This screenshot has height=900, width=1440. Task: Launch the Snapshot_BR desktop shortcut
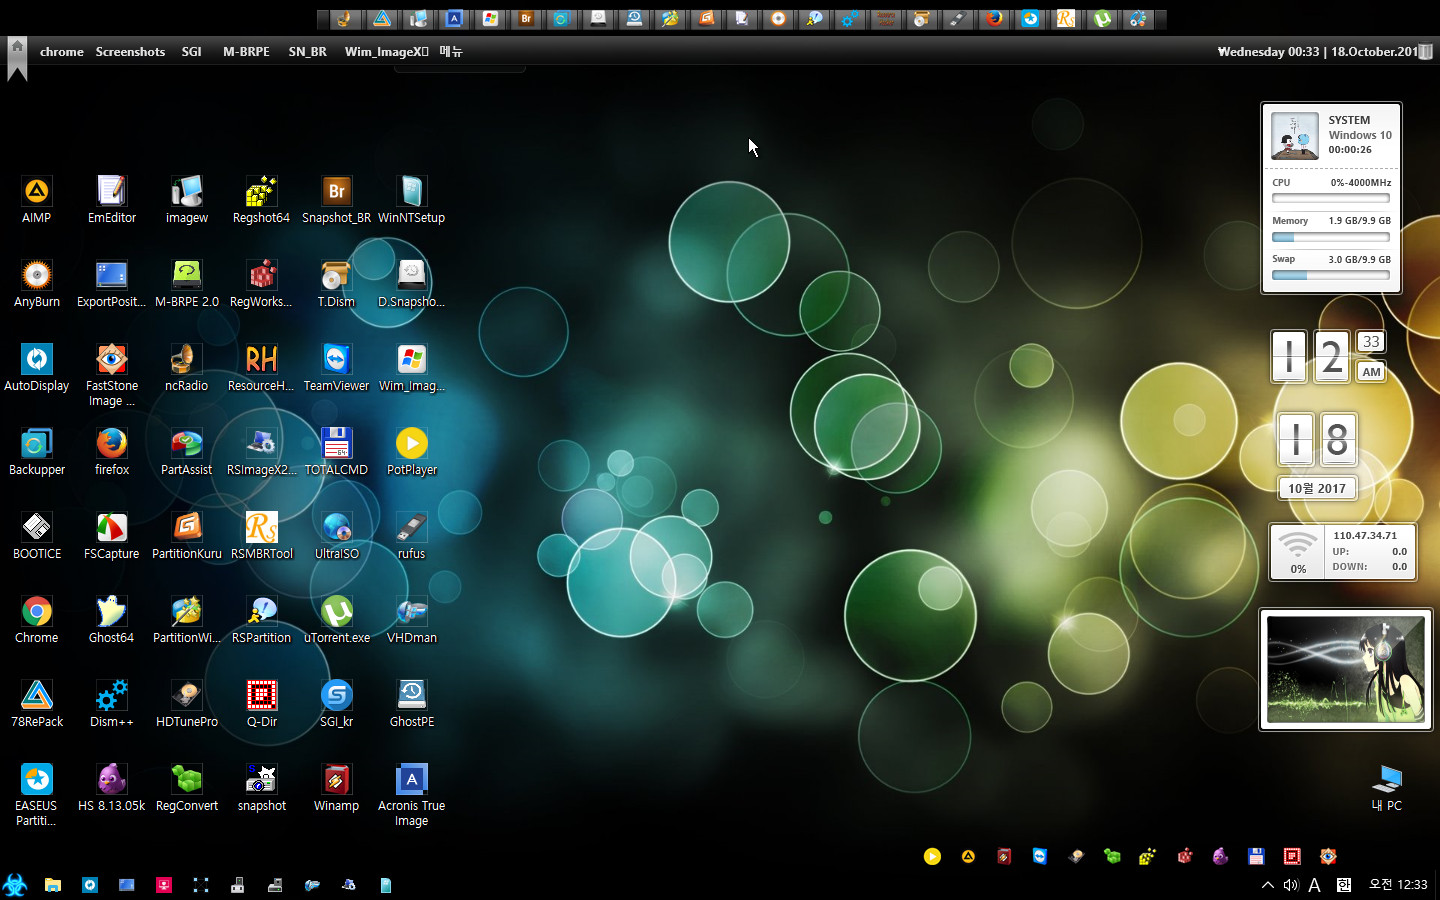click(x=337, y=200)
